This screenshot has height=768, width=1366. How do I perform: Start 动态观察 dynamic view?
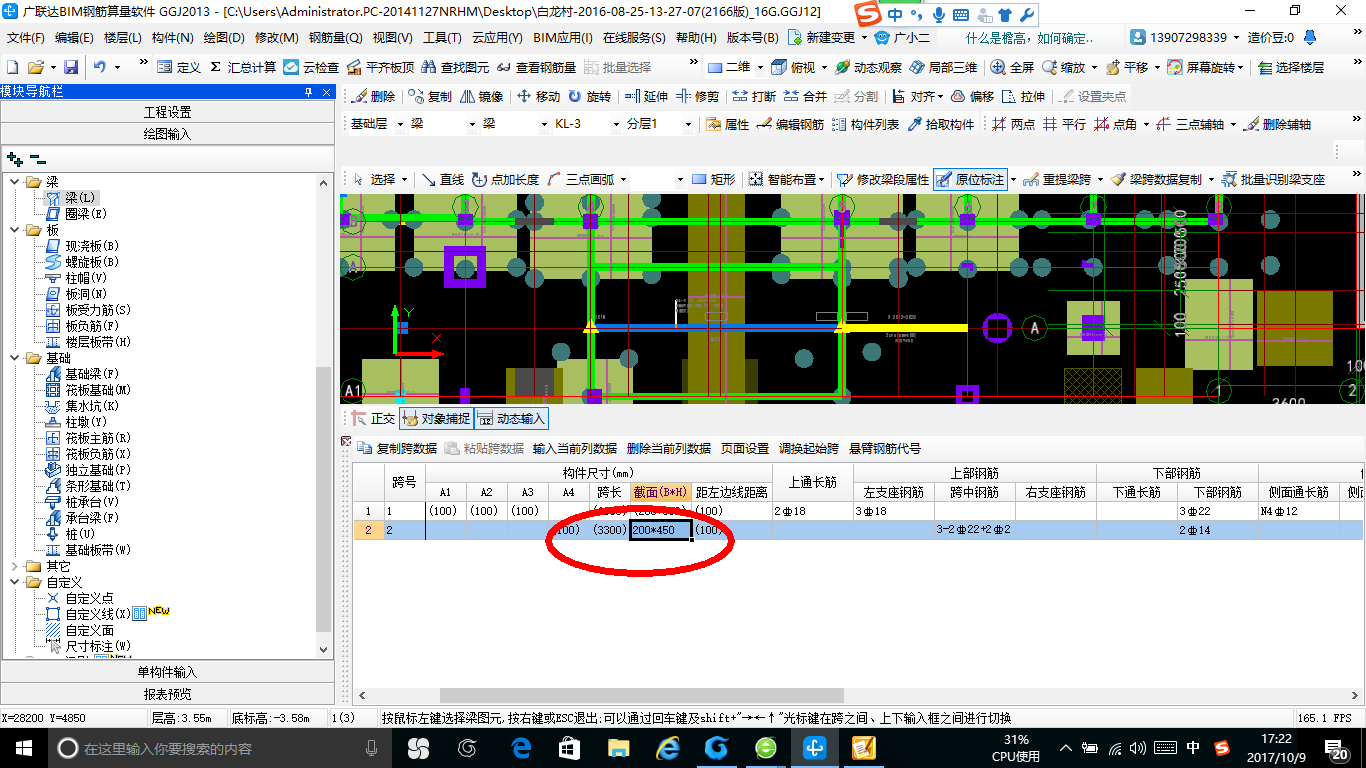(868, 67)
